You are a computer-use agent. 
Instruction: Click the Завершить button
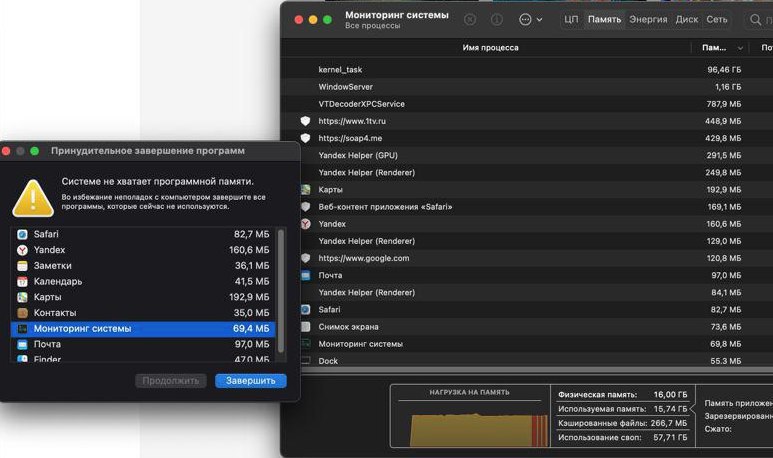click(x=250, y=381)
